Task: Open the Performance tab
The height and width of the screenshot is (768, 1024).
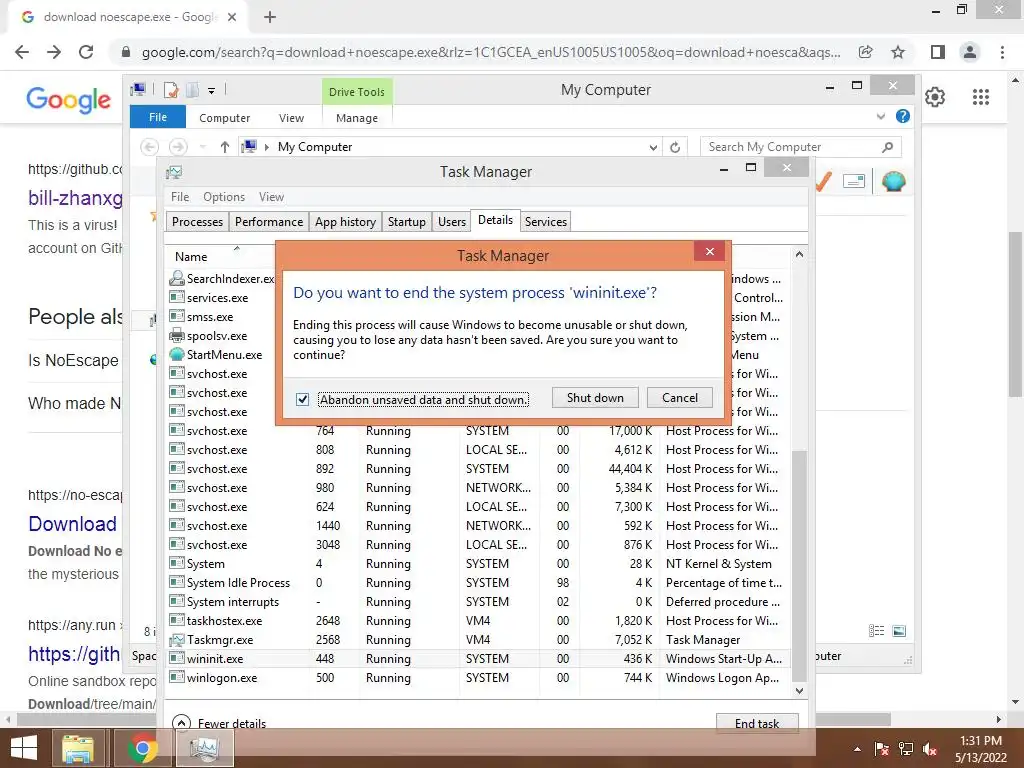Action: click(268, 222)
